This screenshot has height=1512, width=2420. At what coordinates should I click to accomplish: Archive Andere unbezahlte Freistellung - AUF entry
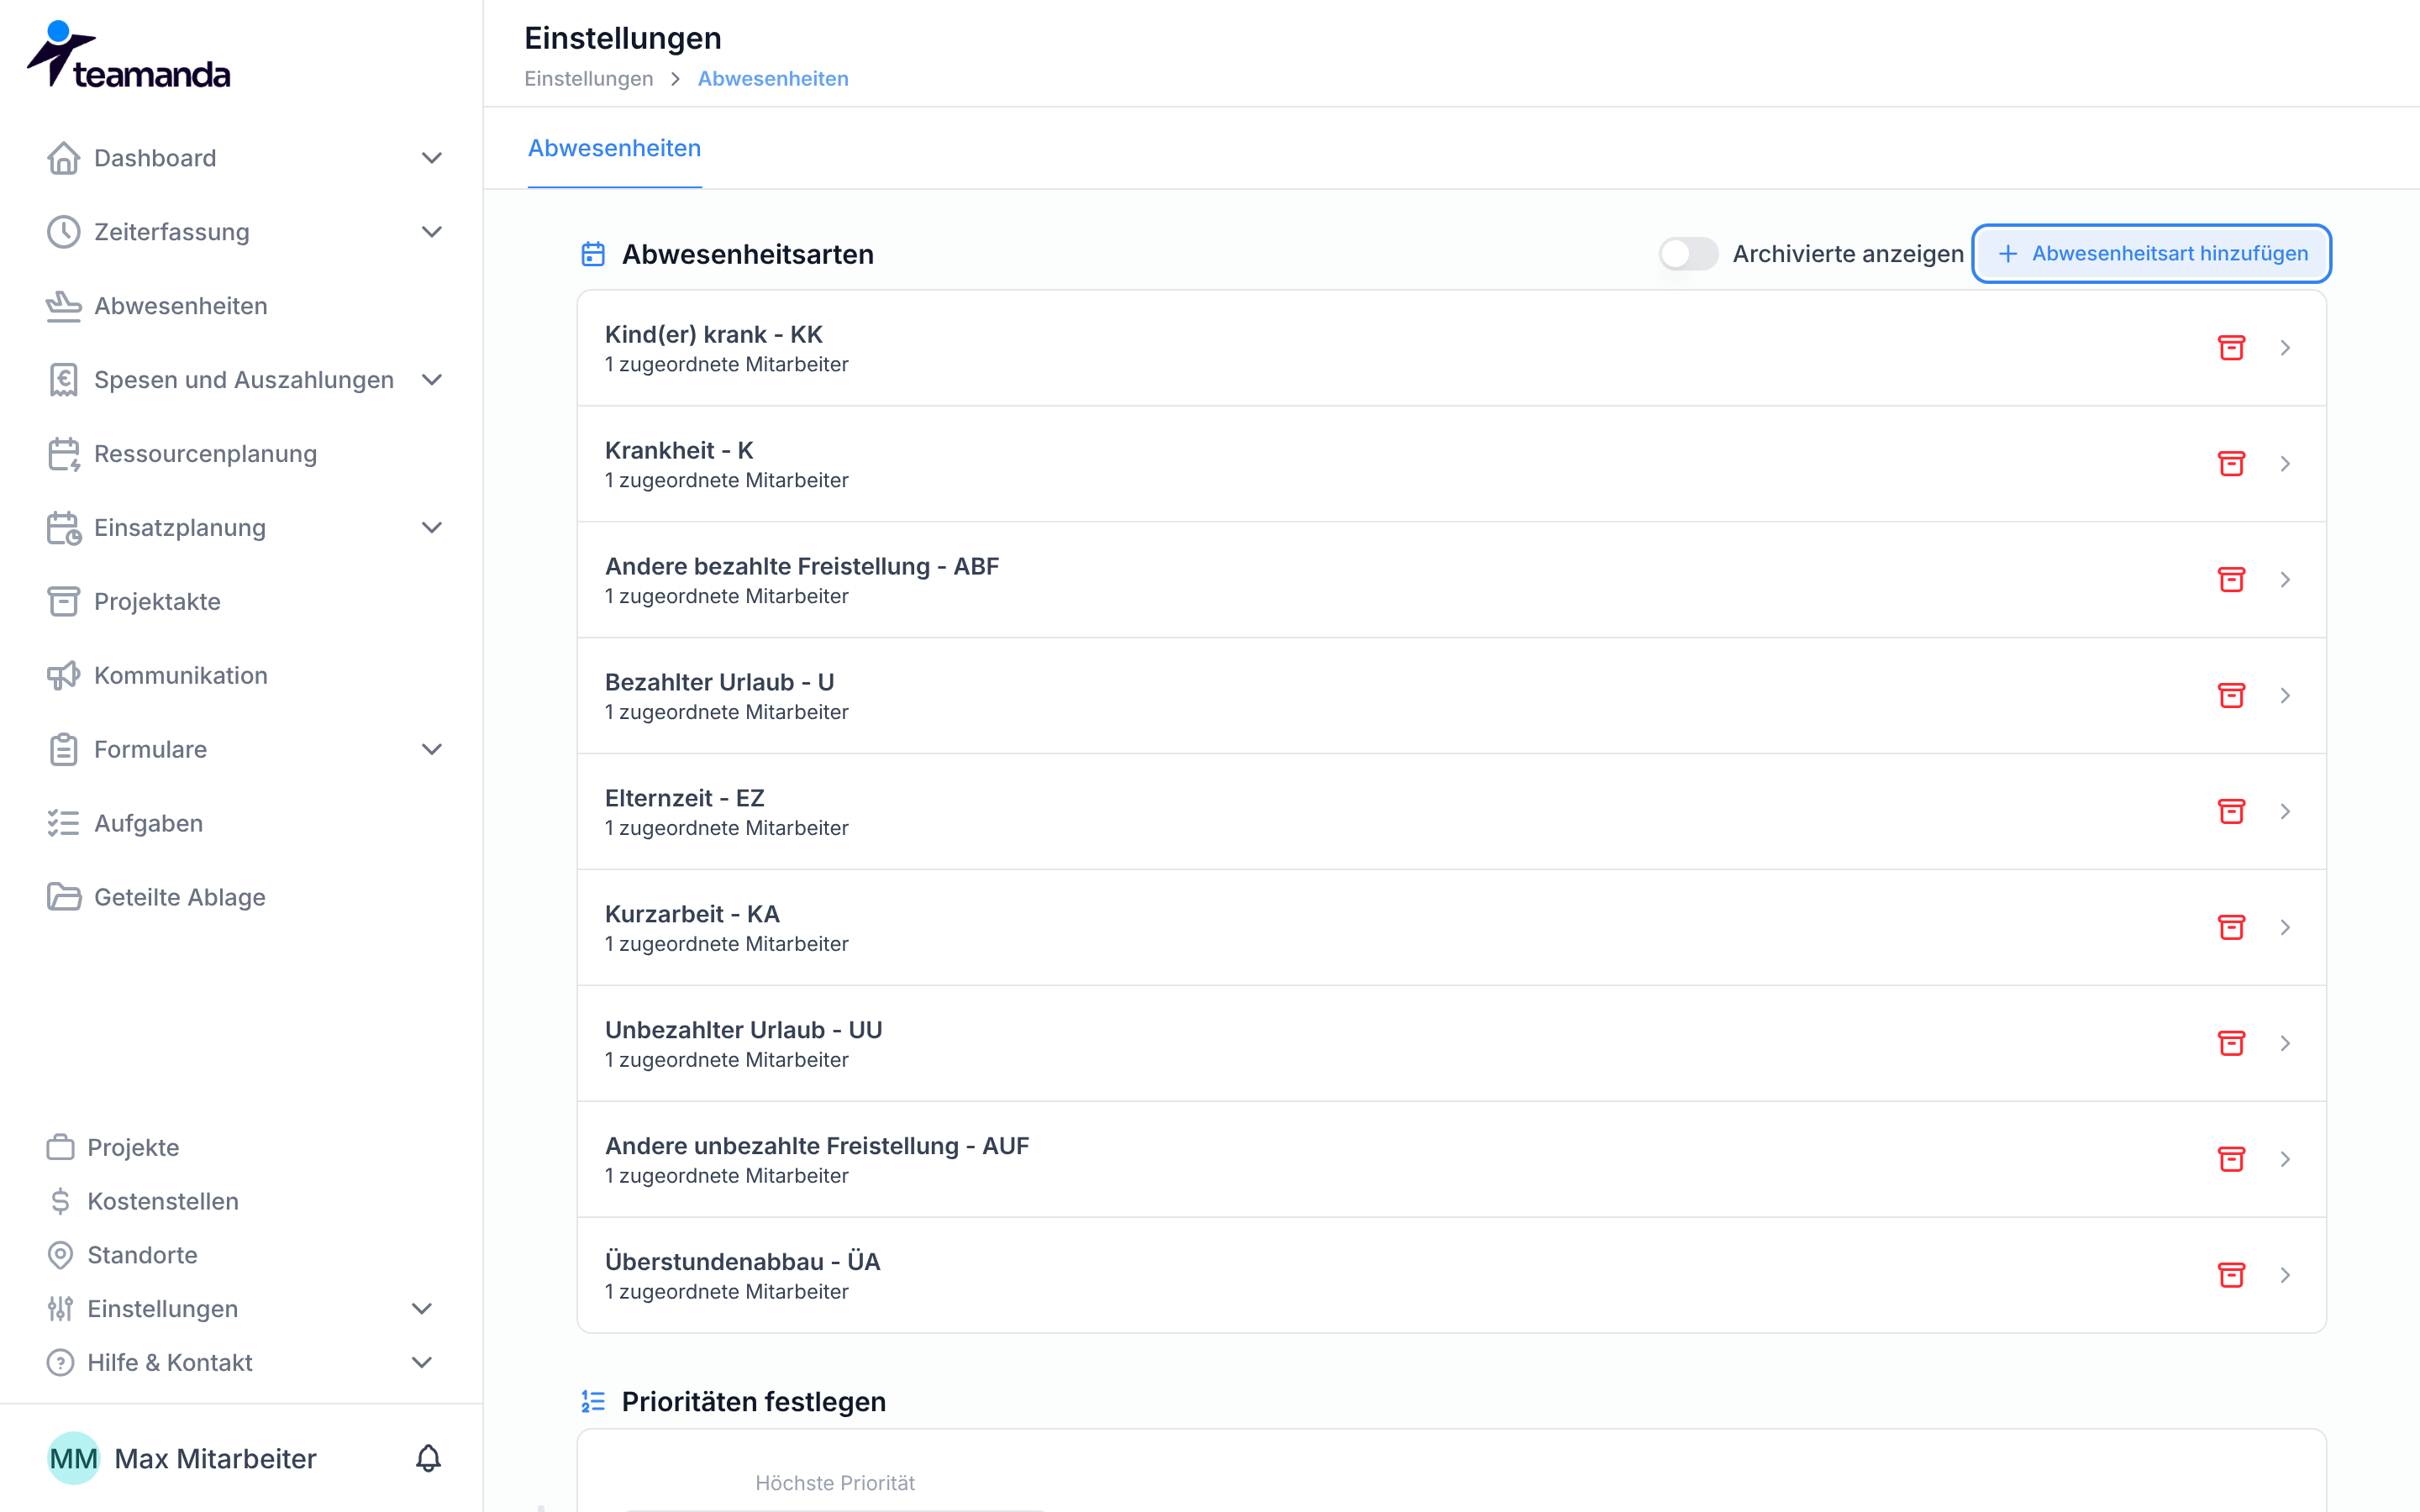(2231, 1160)
